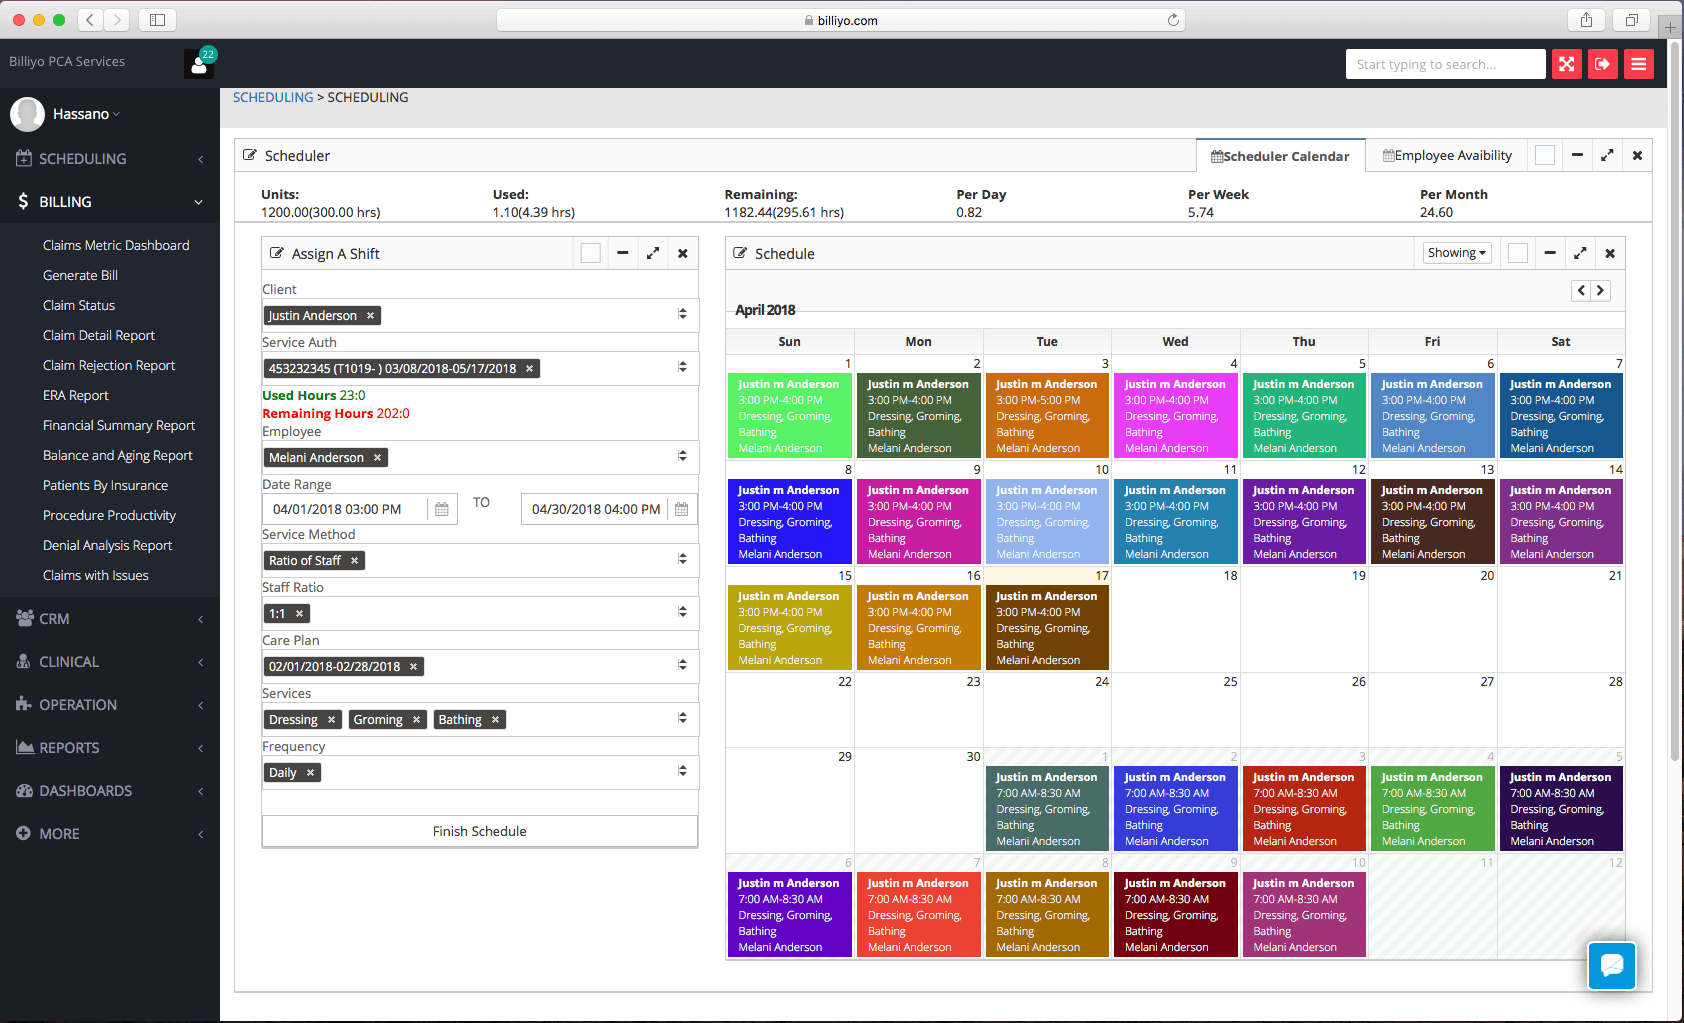Click the red logout icon
The image size is (1684, 1023).
1602,64
